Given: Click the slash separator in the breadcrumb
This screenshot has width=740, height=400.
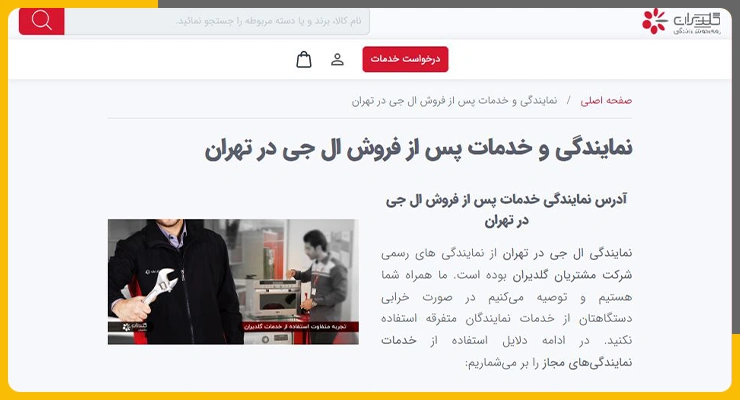Looking at the screenshot, I should pyautogui.click(x=569, y=100).
